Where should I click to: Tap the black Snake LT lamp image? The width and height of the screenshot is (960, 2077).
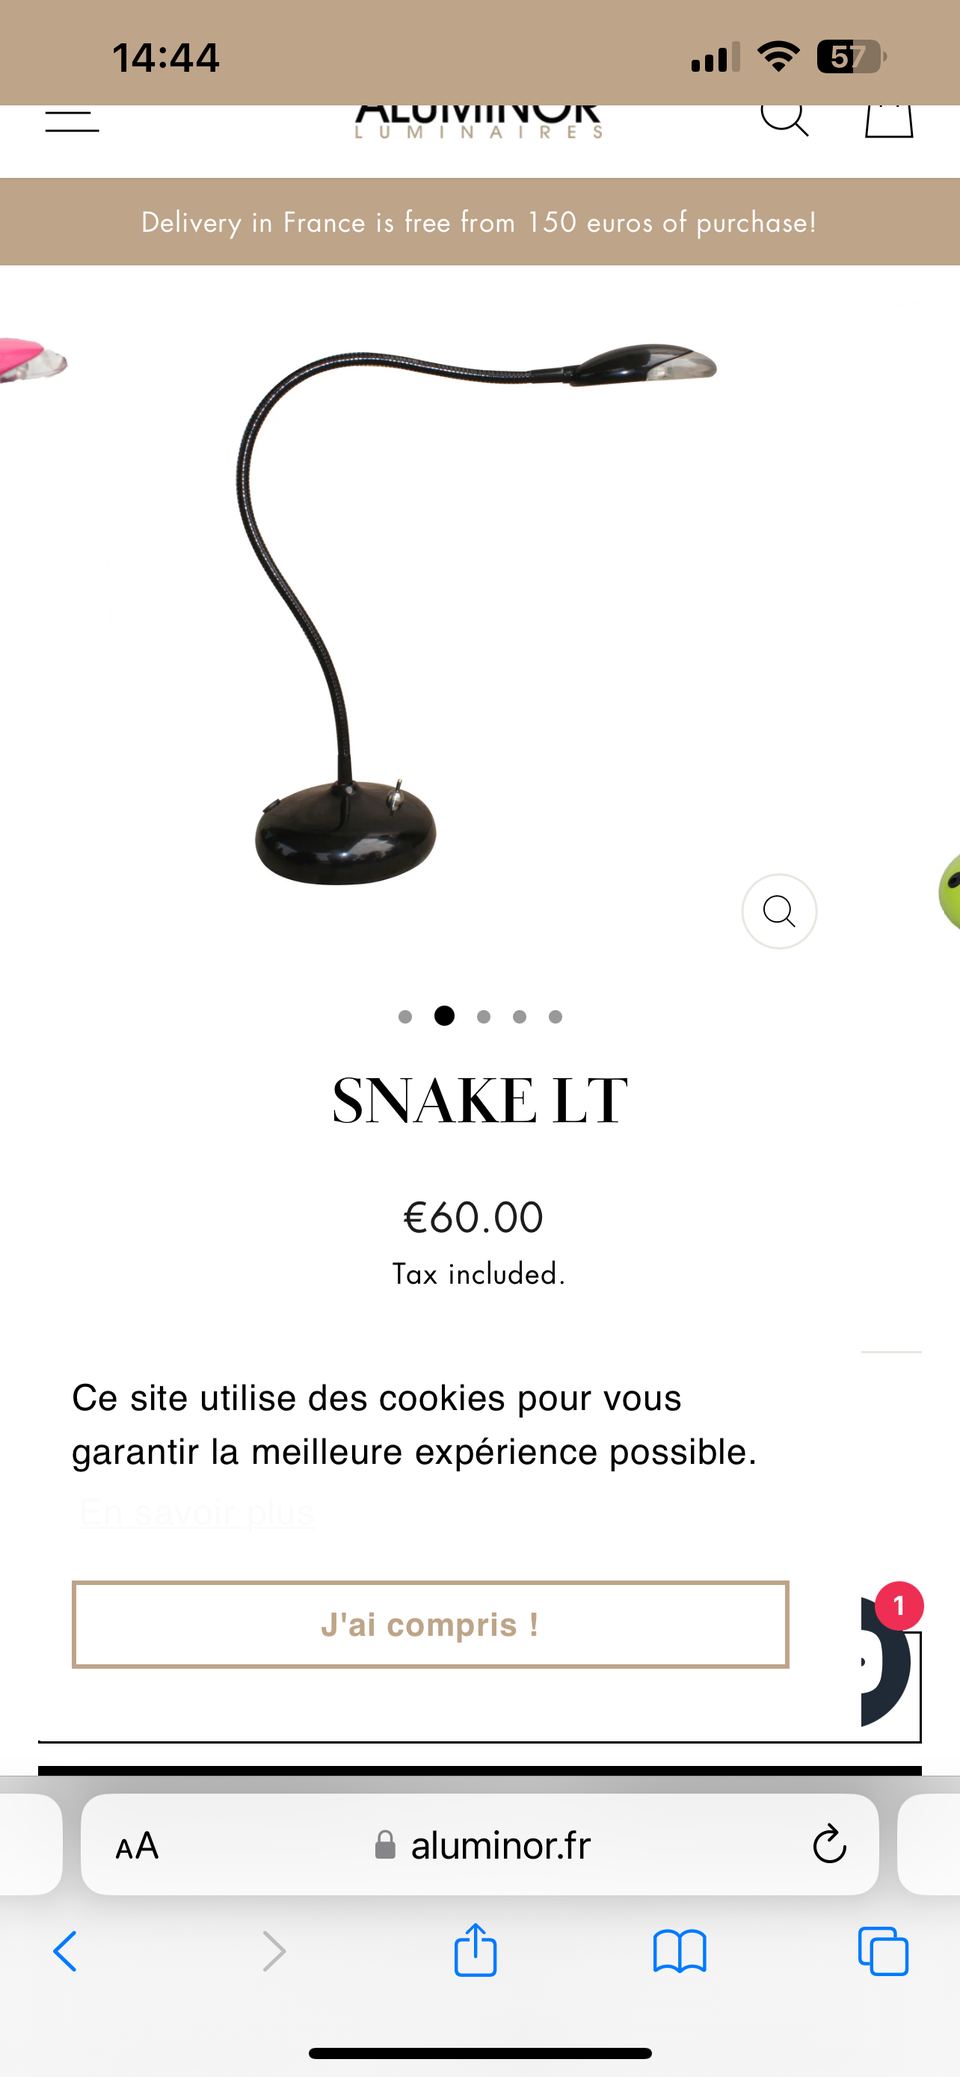click(480, 615)
